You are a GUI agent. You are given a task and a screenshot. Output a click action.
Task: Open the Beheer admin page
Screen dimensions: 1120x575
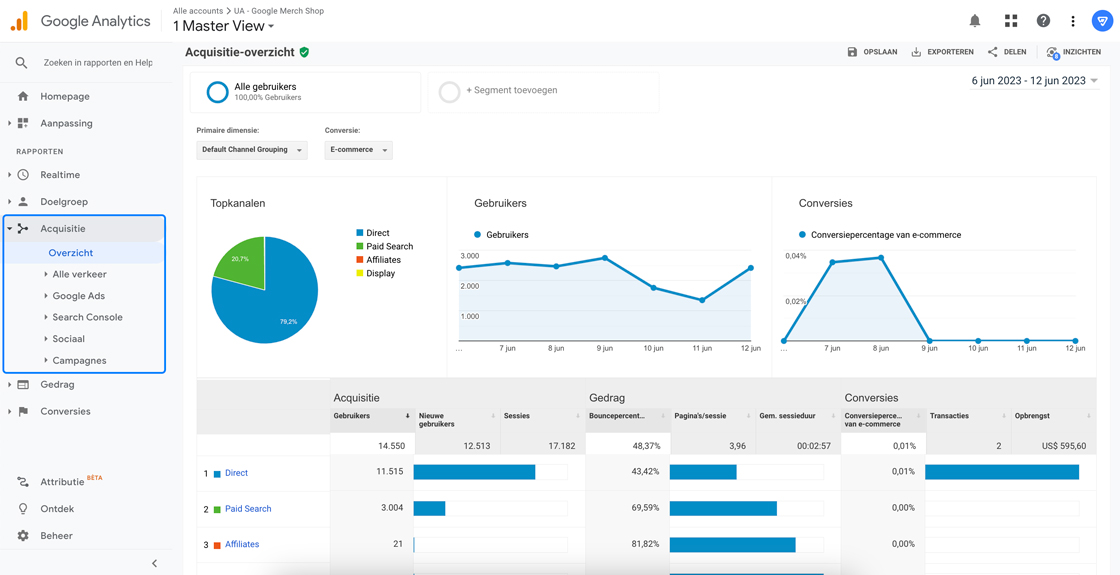tap(56, 535)
